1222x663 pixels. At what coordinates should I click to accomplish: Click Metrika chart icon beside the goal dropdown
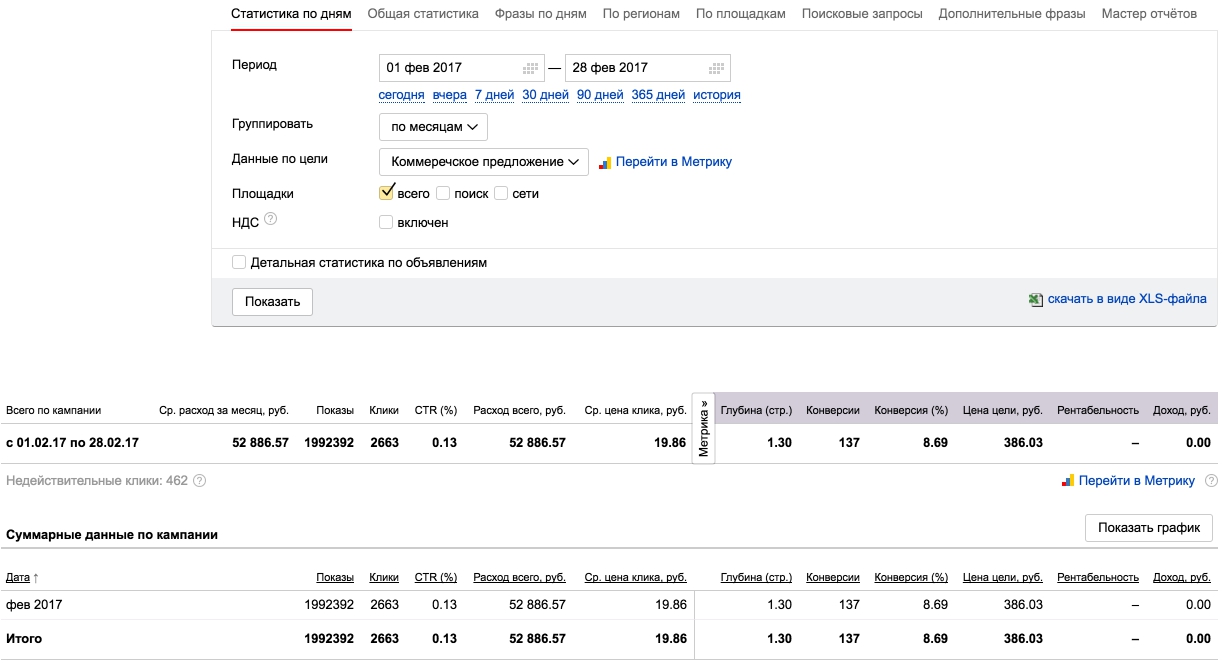(605, 162)
